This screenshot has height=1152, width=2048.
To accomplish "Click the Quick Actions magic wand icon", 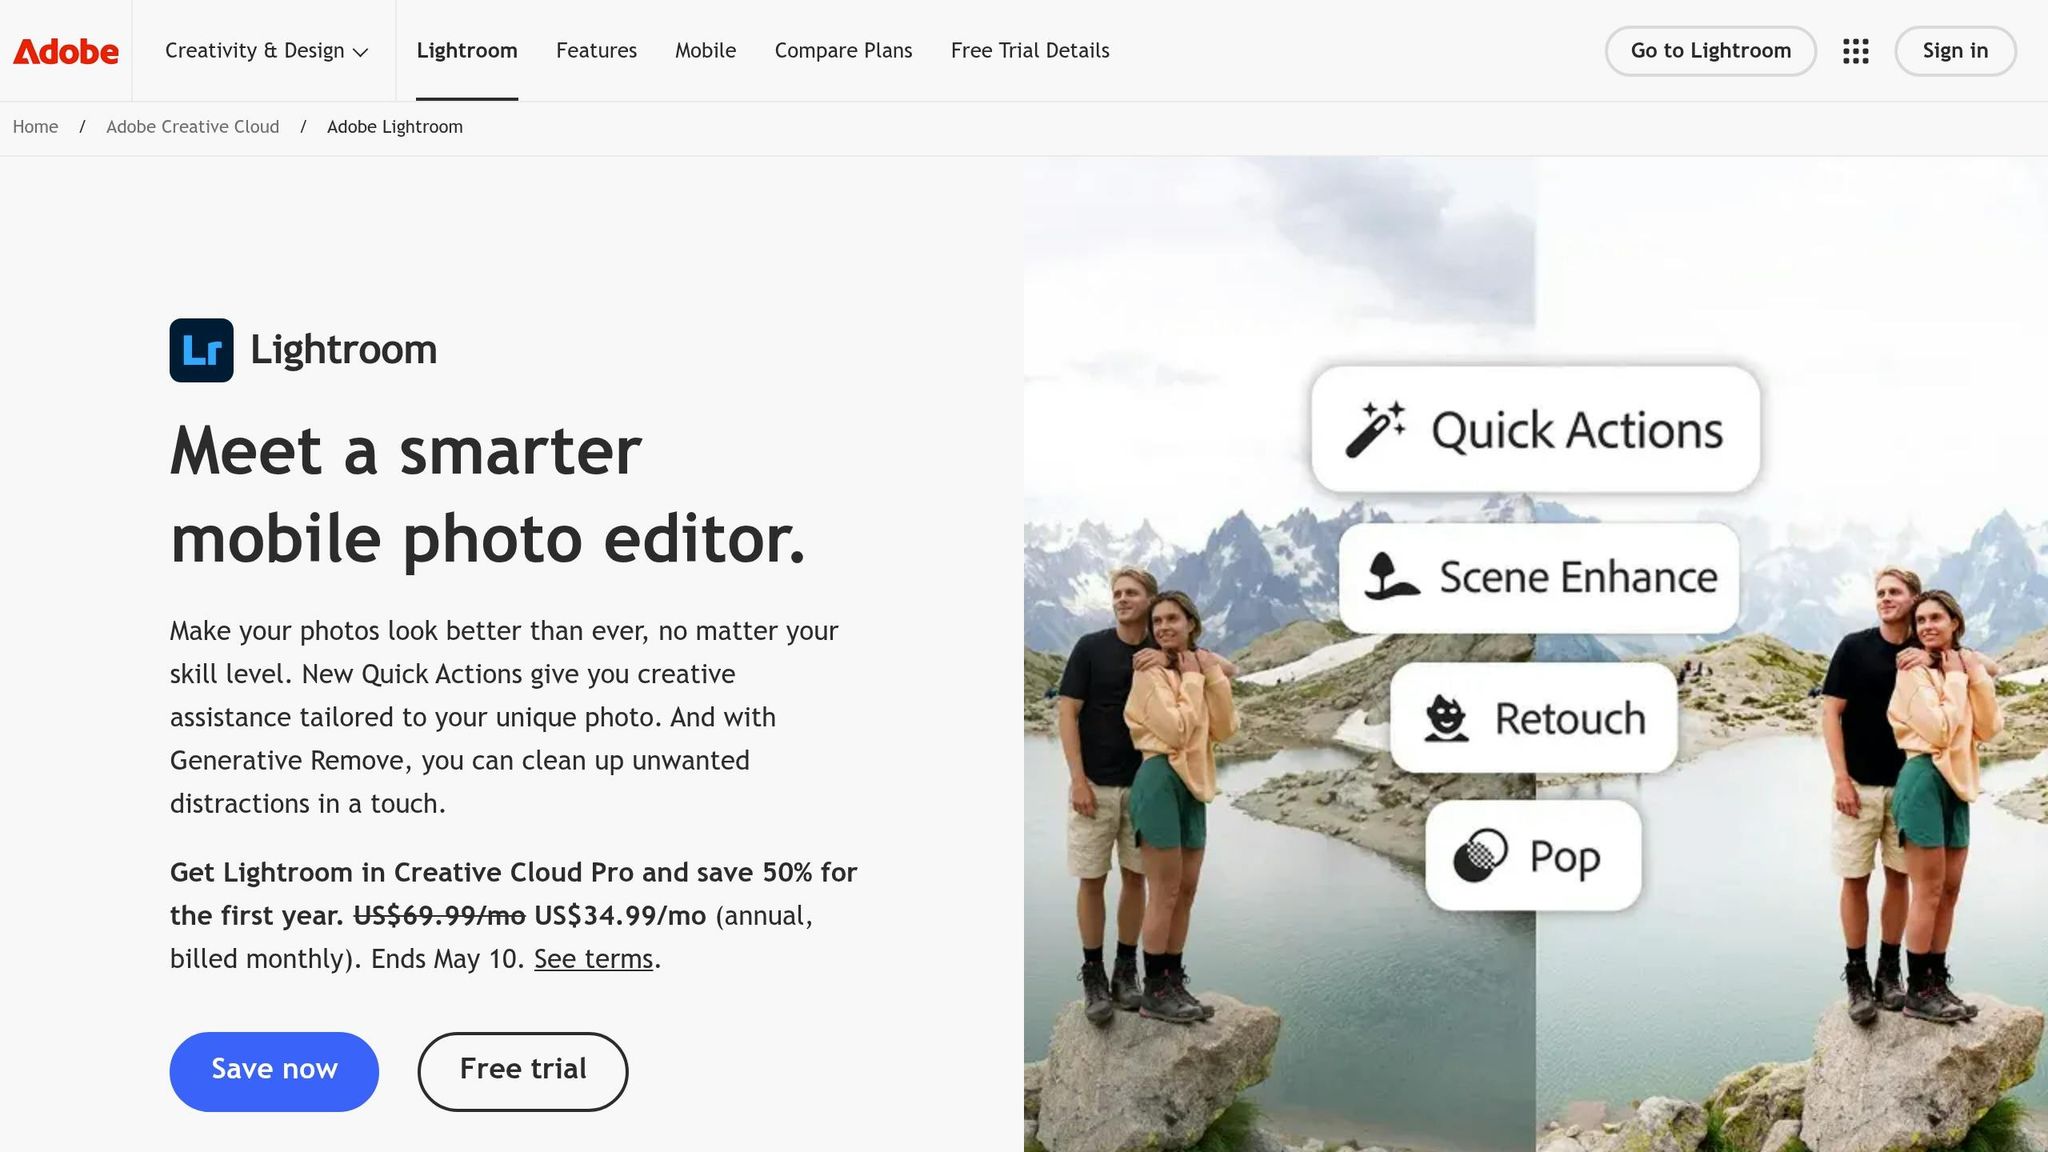I will [x=1376, y=430].
